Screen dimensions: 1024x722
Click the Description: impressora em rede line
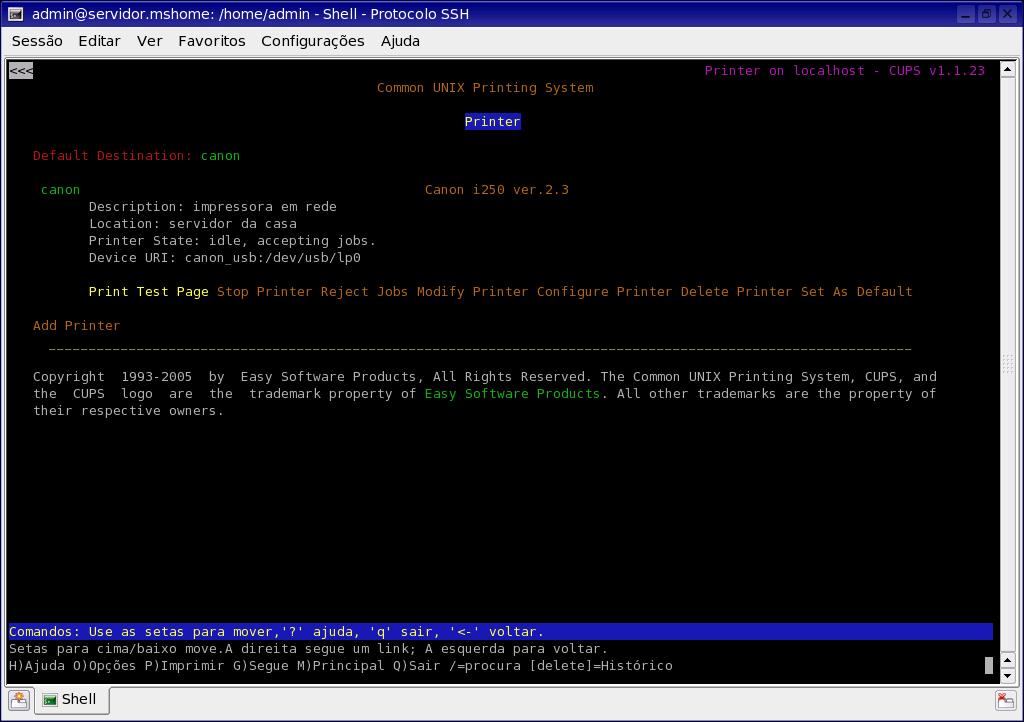212,206
